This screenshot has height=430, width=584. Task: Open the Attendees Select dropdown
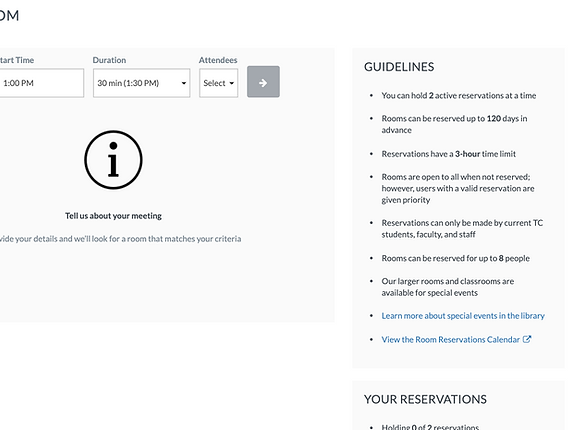point(219,83)
